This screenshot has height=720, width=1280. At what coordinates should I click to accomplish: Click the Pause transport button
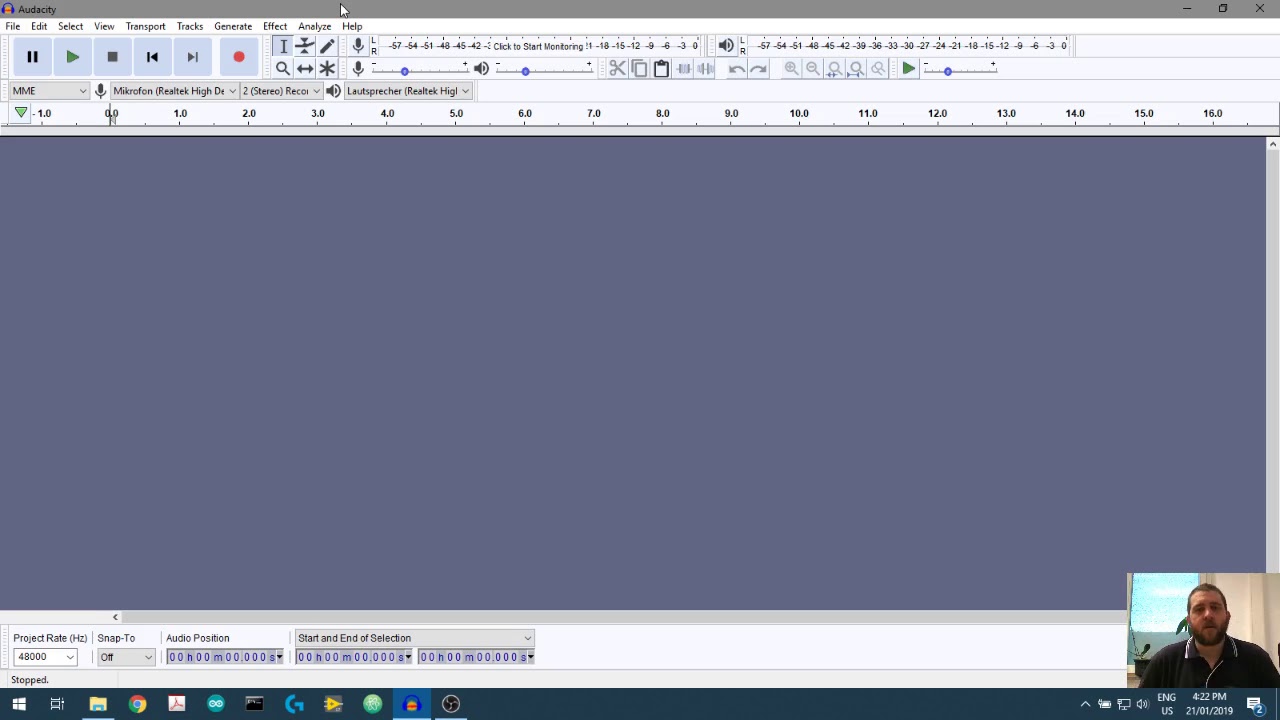(32, 57)
